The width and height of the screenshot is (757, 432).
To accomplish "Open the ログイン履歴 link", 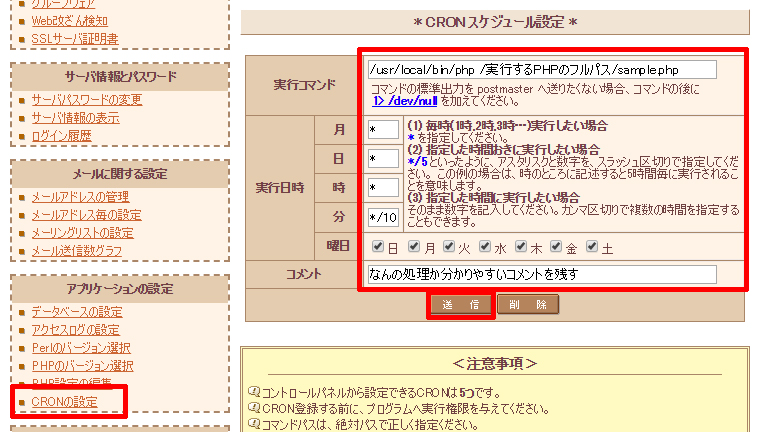I will [x=61, y=135].
